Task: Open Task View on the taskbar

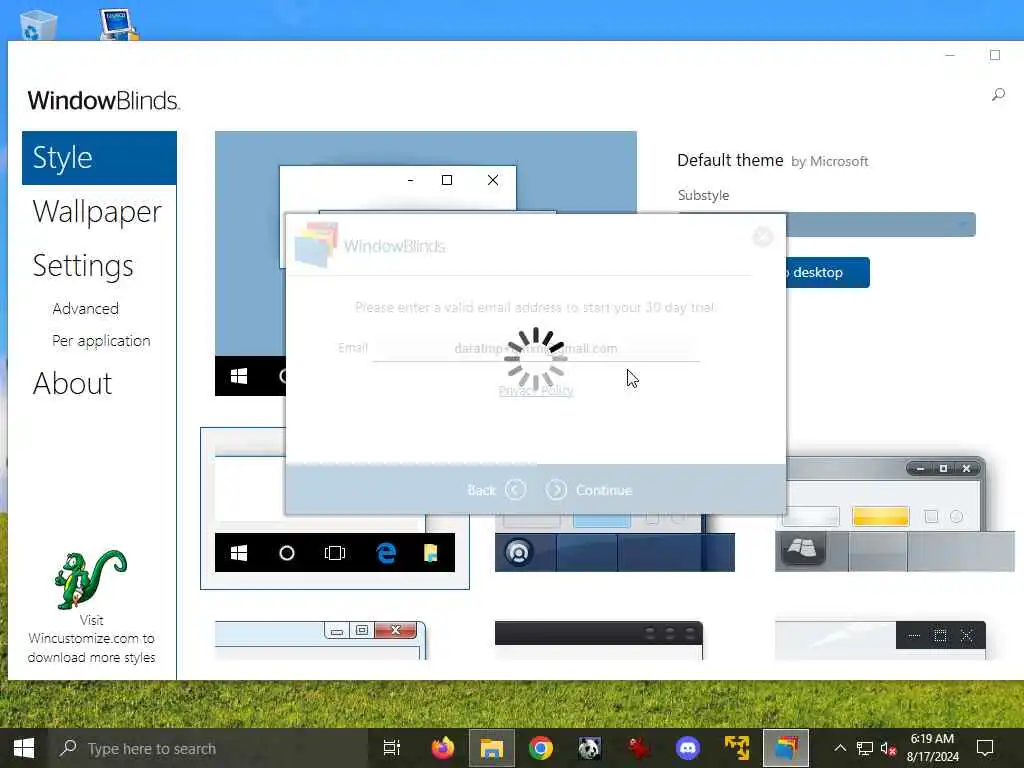Action: click(x=392, y=748)
